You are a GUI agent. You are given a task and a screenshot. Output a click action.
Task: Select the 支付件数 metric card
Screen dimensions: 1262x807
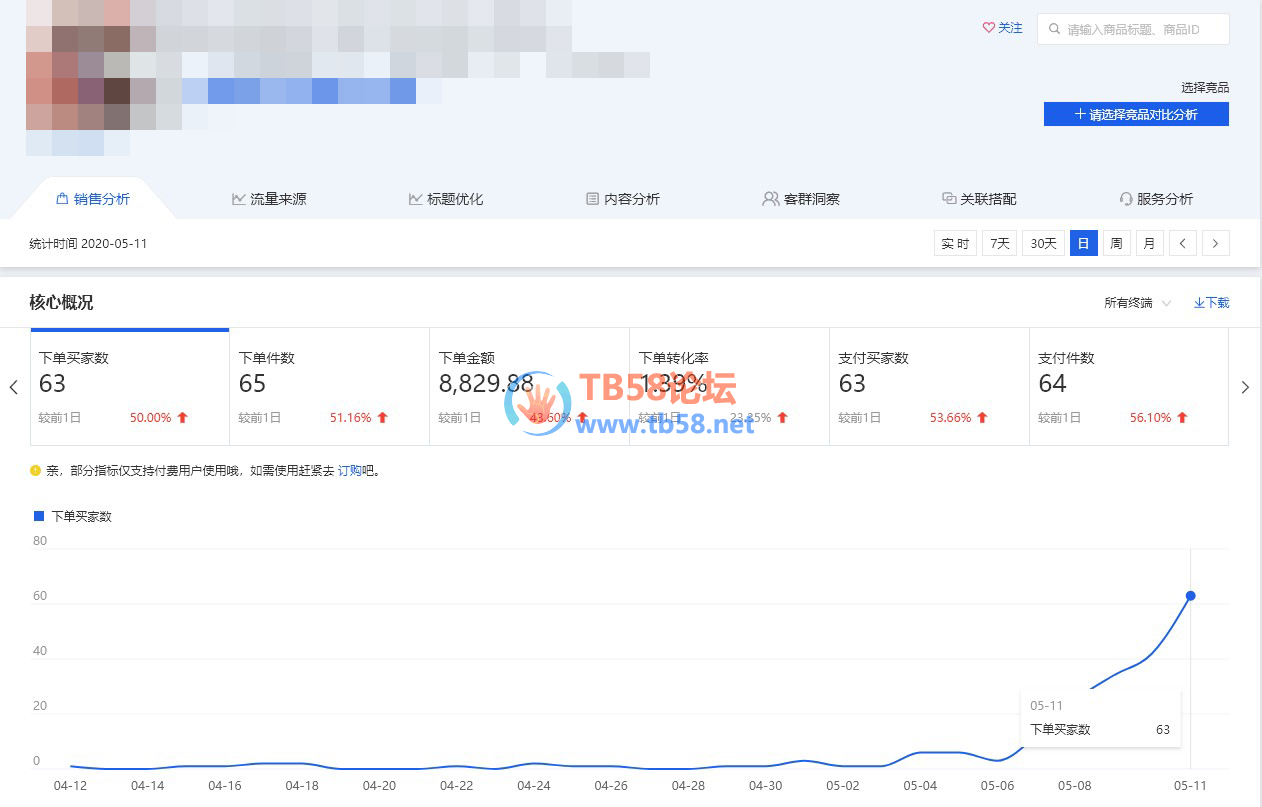tap(1129, 387)
